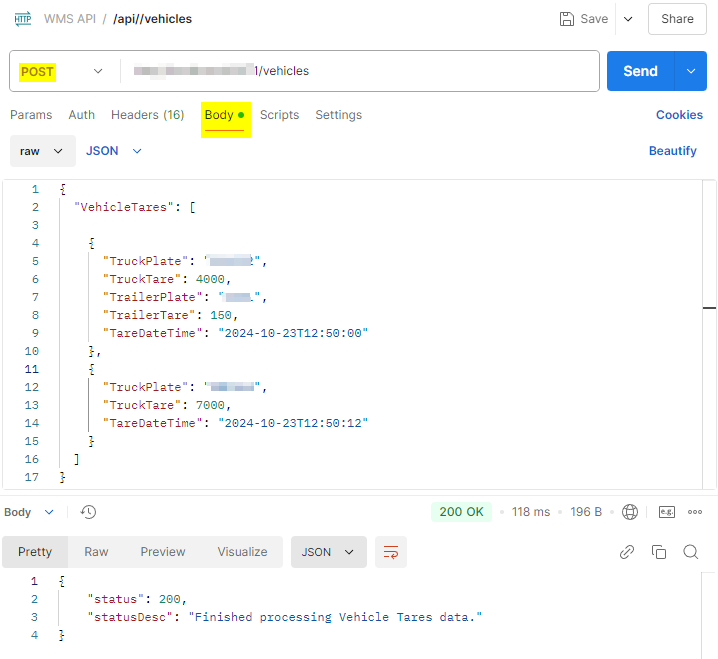Screen dimensions: 718x659
Task: Click the network globe icon
Action: [x=630, y=512]
